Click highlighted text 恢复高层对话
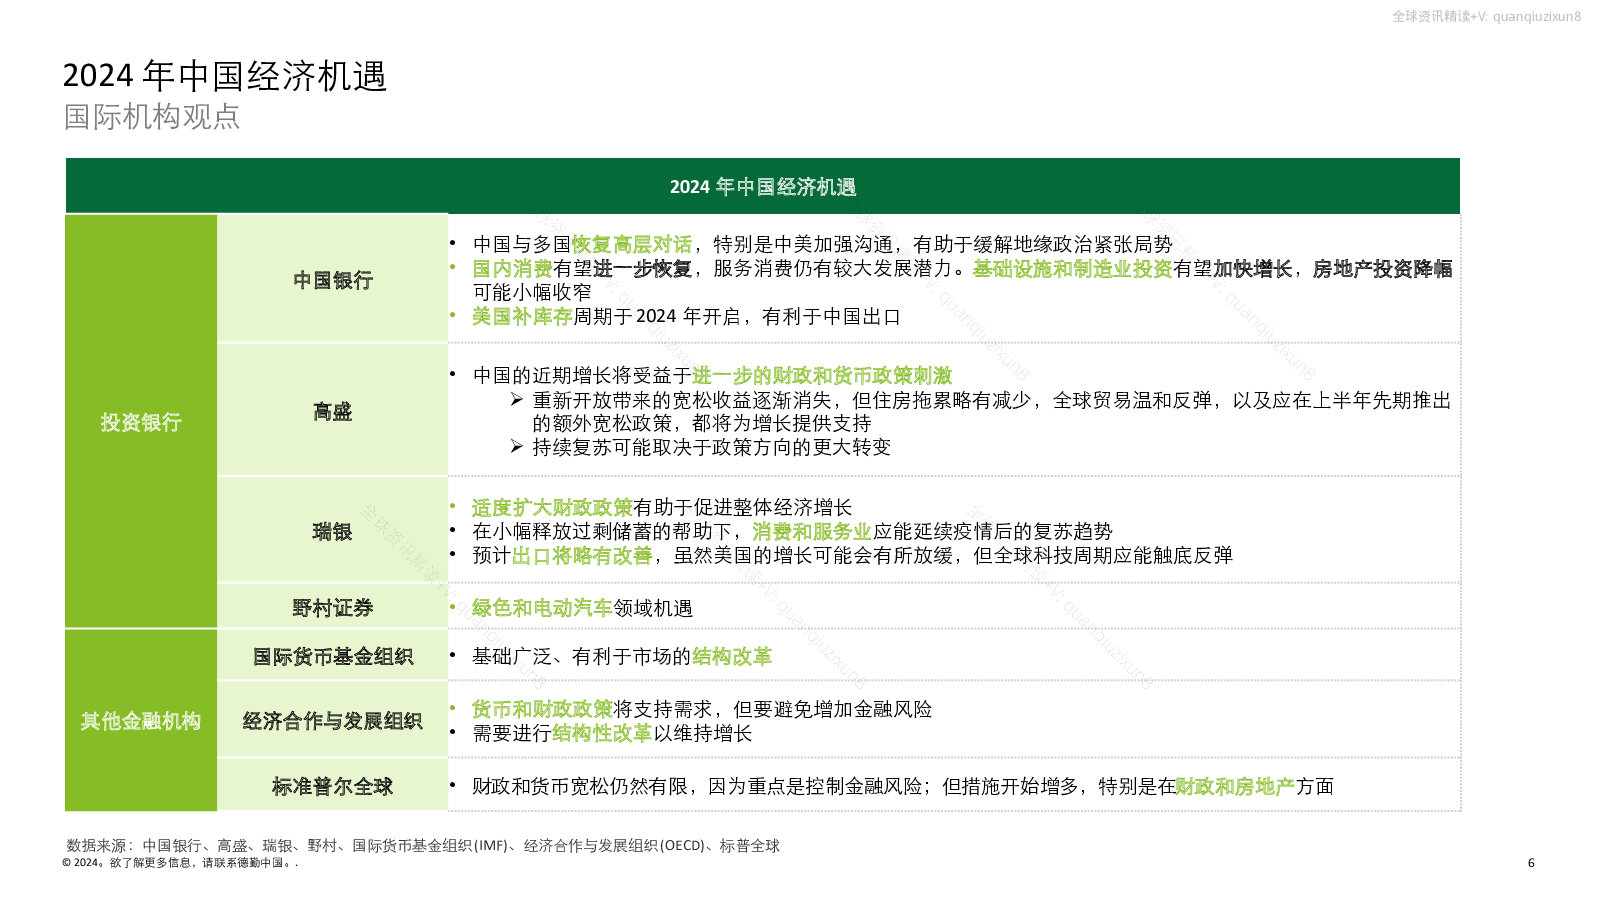The image size is (1600, 900). pyautogui.click(x=632, y=245)
